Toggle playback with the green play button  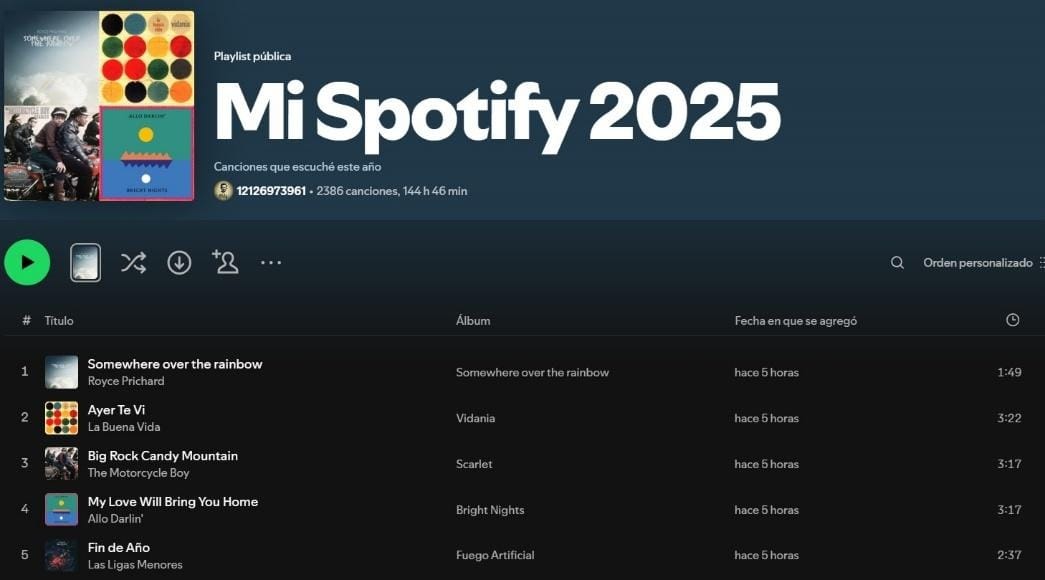tap(27, 261)
